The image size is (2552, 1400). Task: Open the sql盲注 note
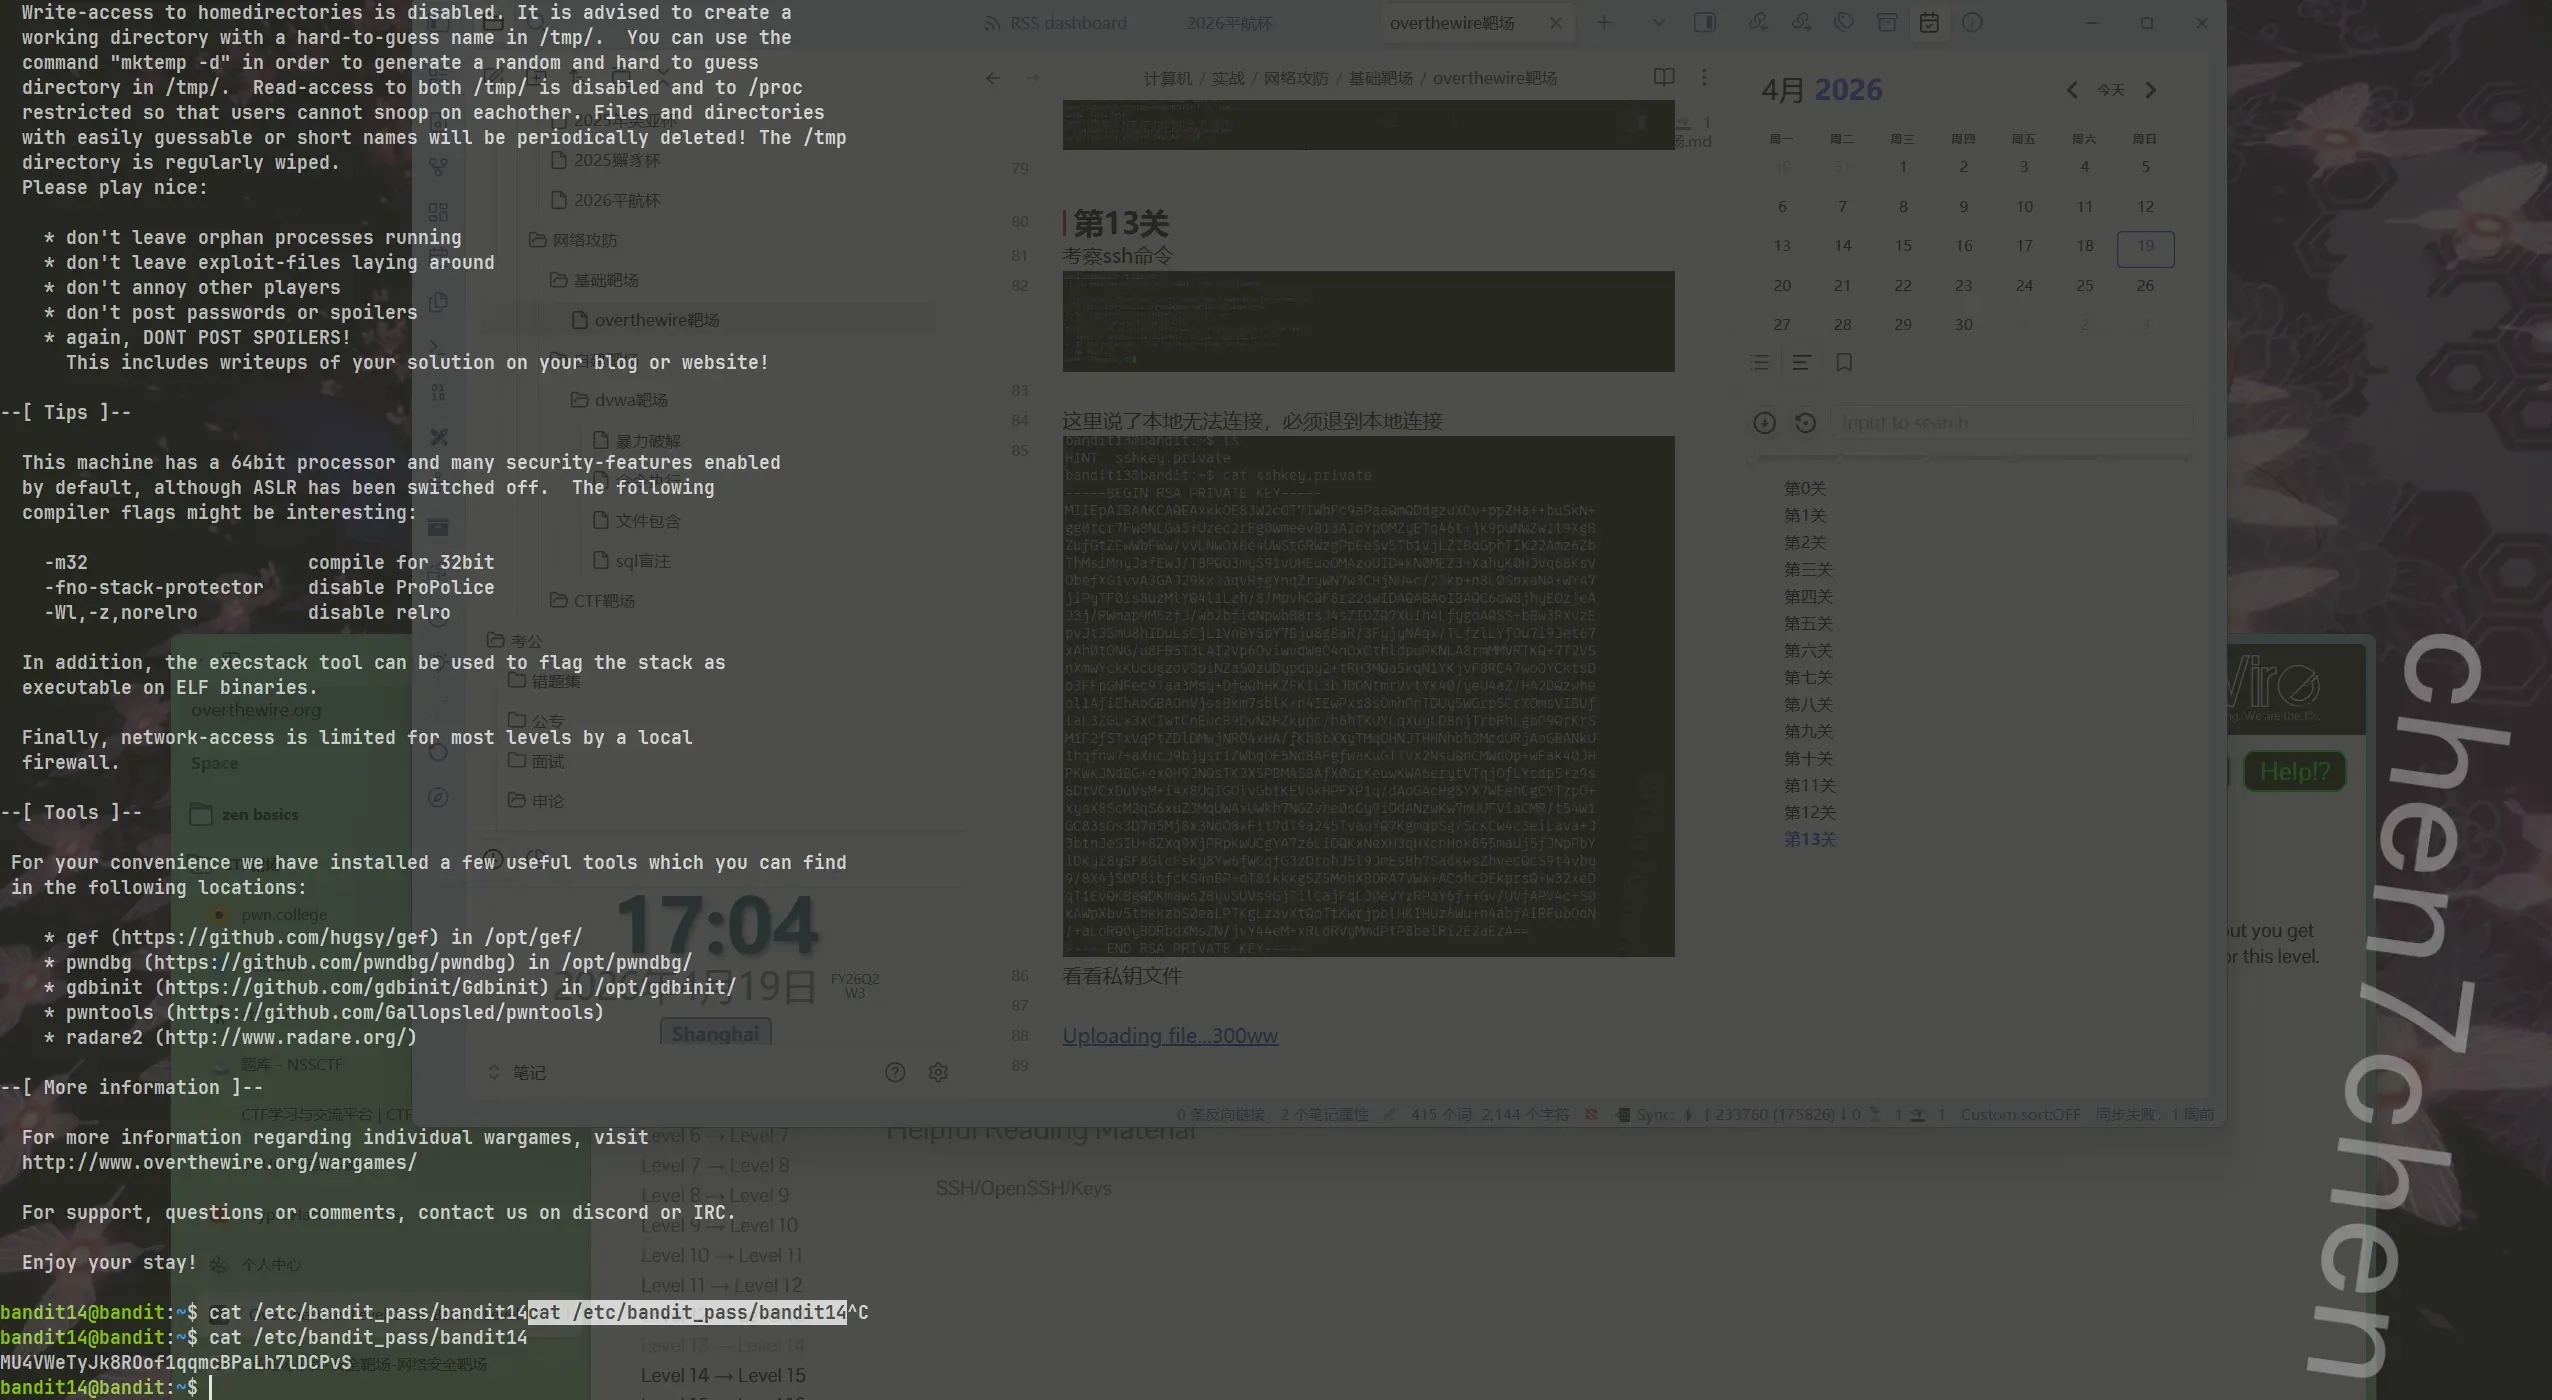tap(642, 561)
